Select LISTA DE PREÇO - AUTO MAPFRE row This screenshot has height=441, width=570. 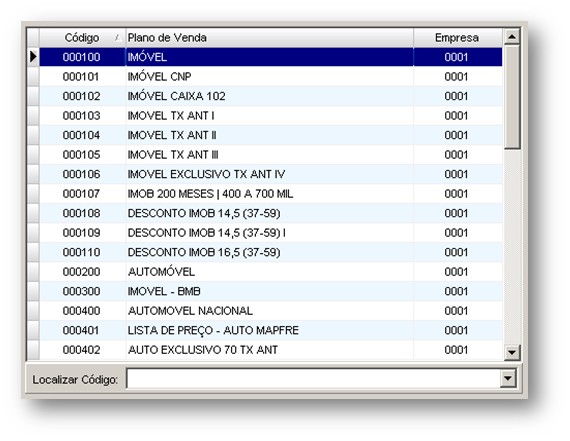tap(271, 330)
